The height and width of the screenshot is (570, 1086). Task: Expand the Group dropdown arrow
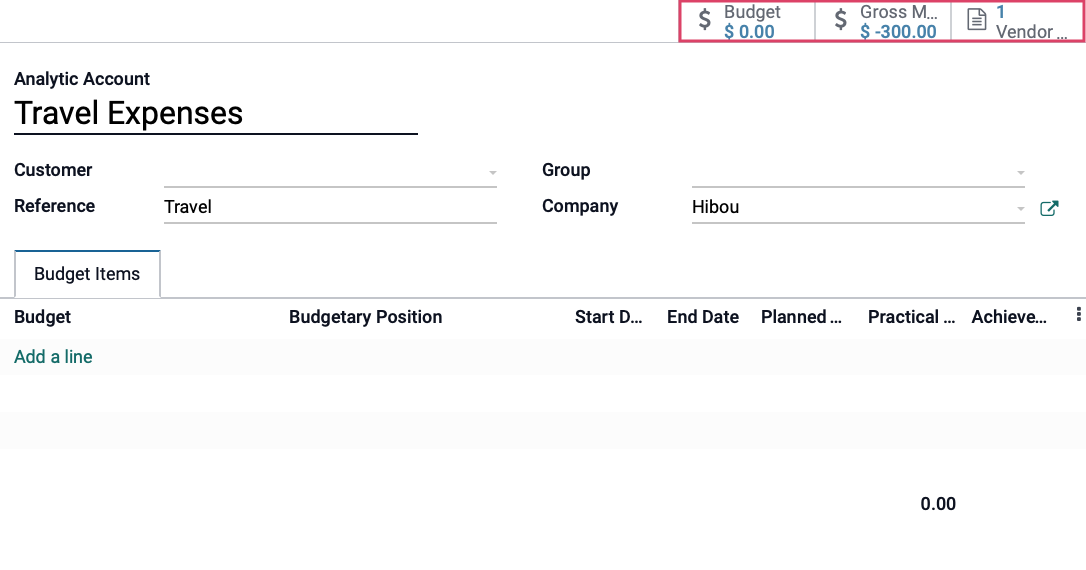click(1020, 172)
